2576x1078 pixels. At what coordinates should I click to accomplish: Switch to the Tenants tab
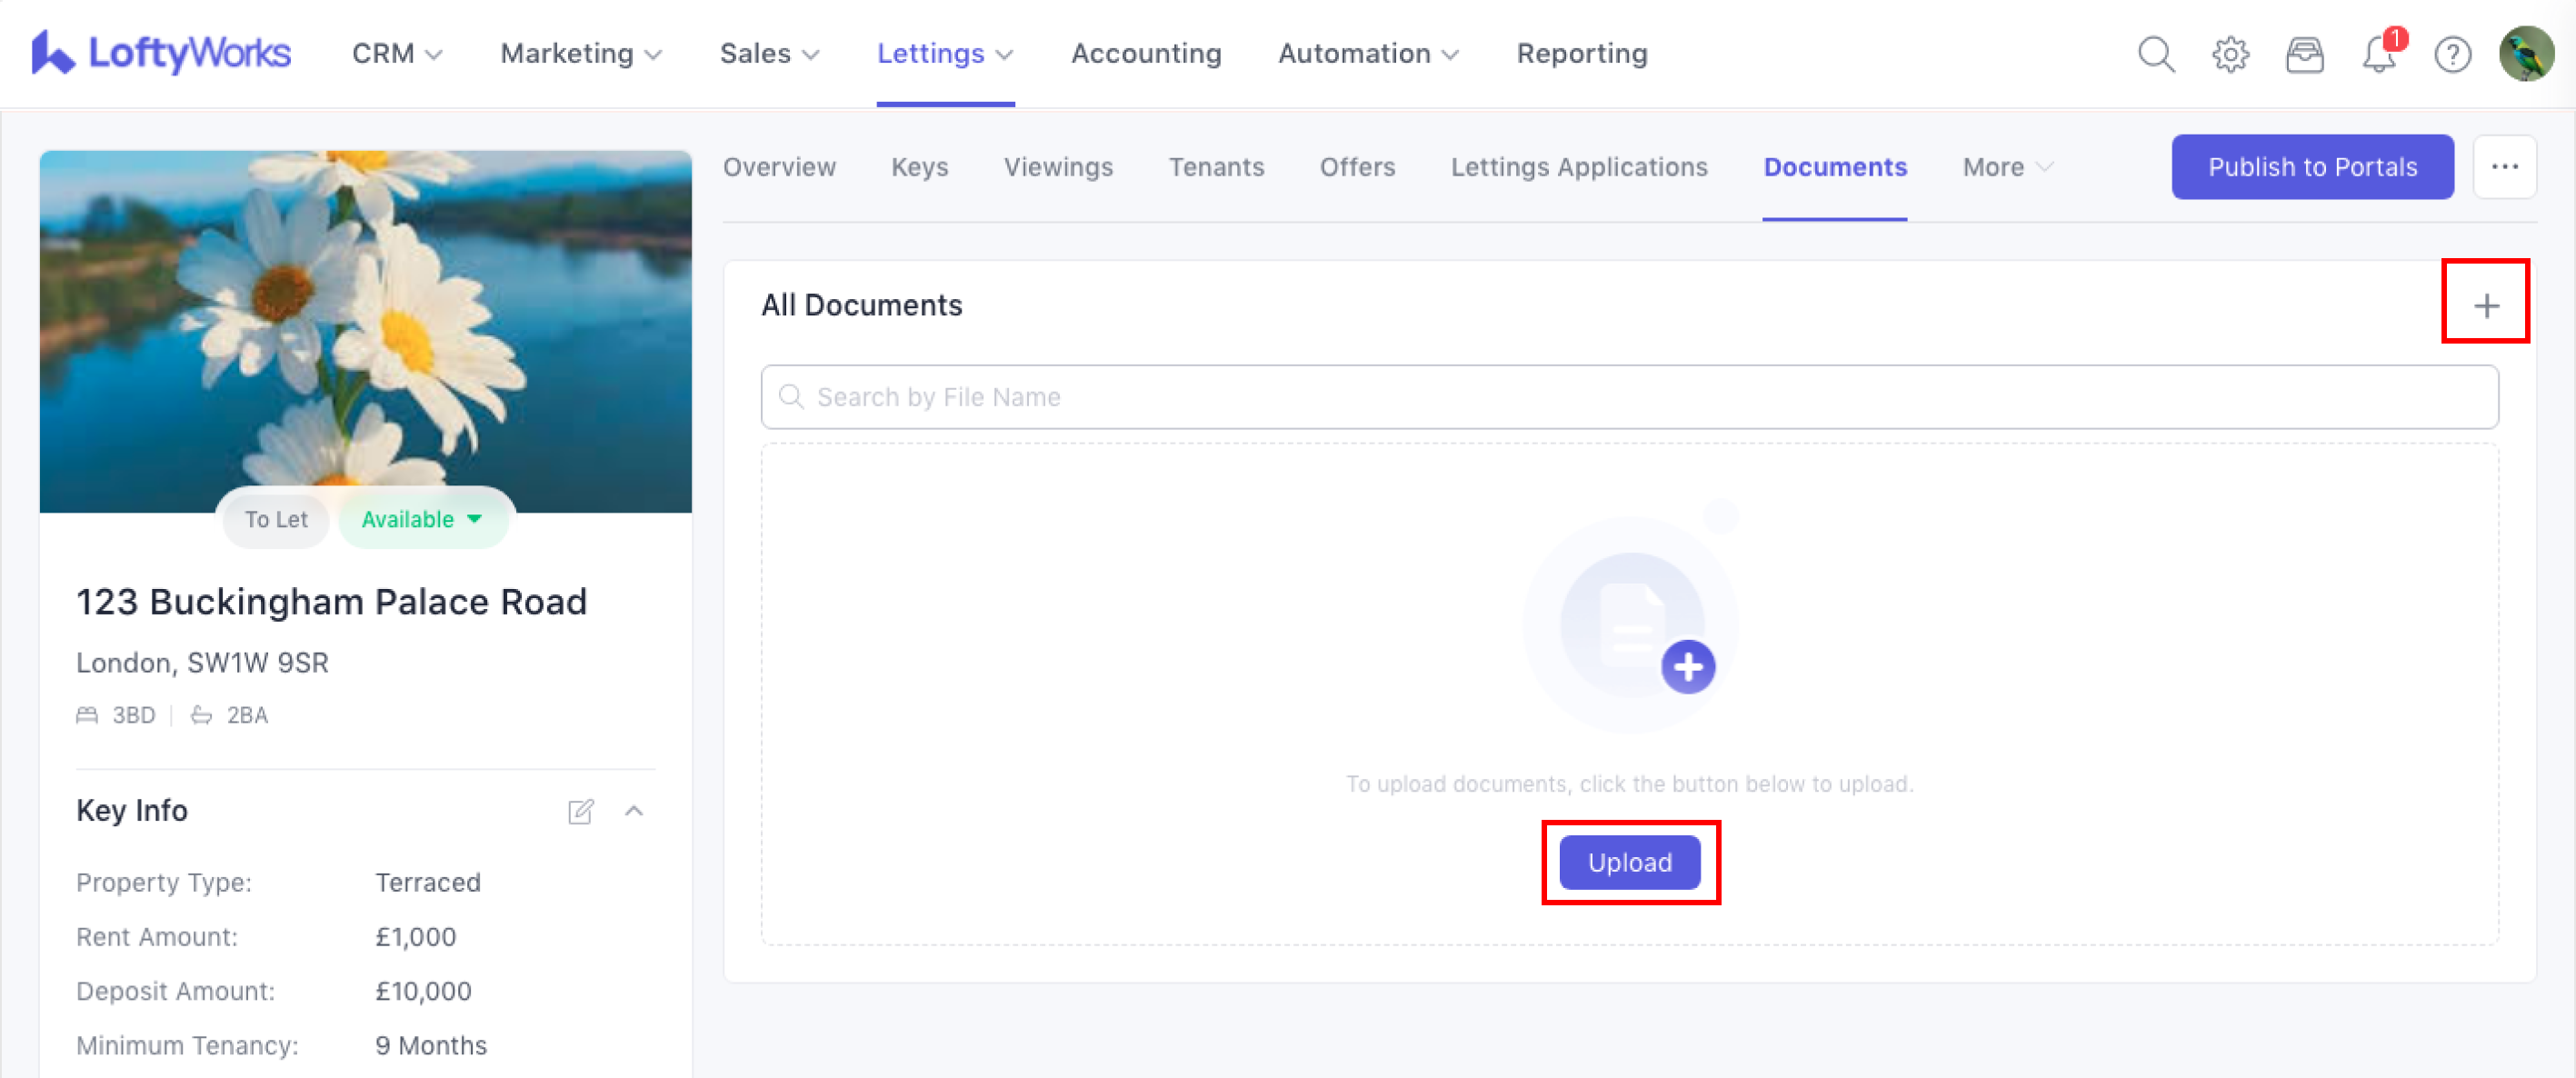coord(1216,167)
